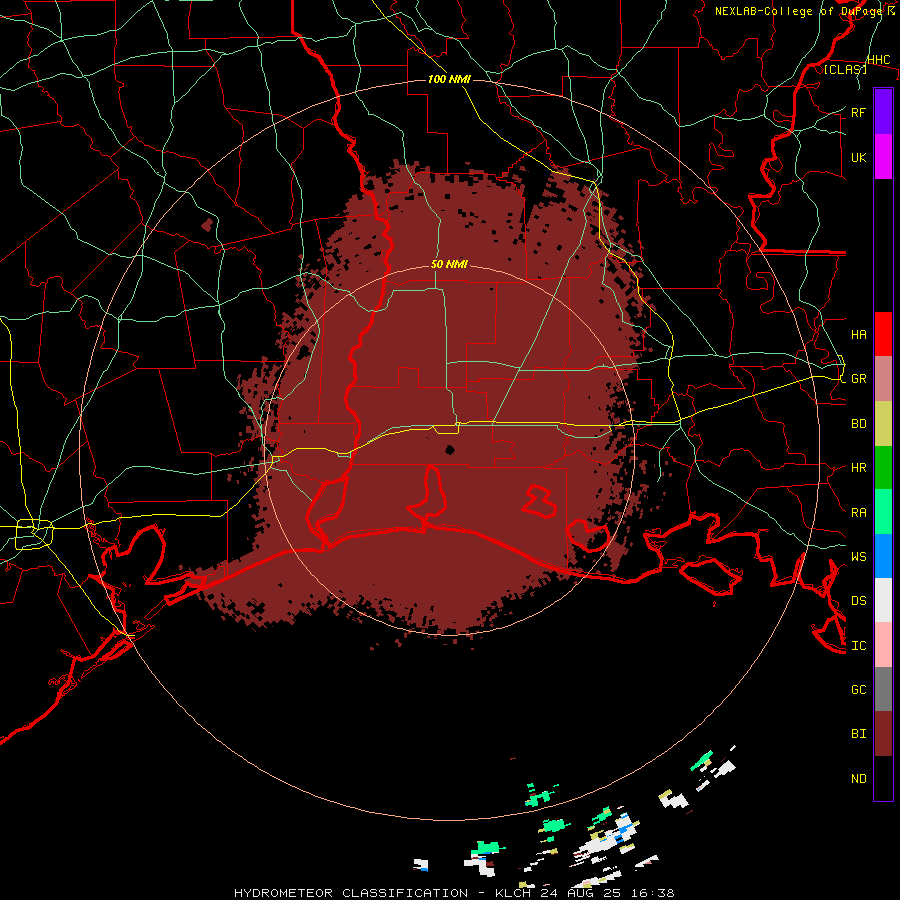Click the WS blue legend swatch

883,556
